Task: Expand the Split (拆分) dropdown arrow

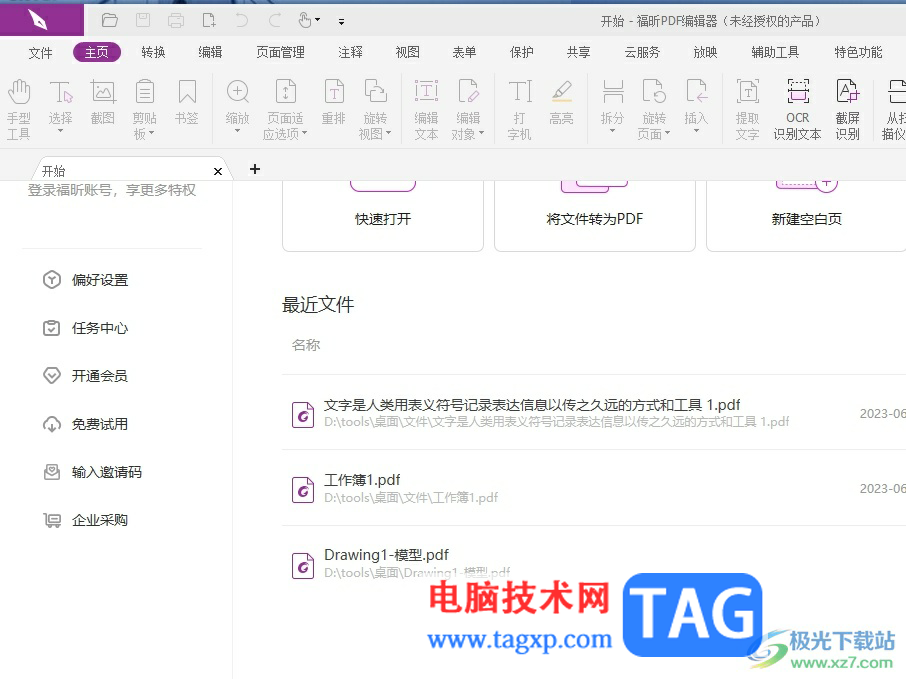Action: [612, 132]
